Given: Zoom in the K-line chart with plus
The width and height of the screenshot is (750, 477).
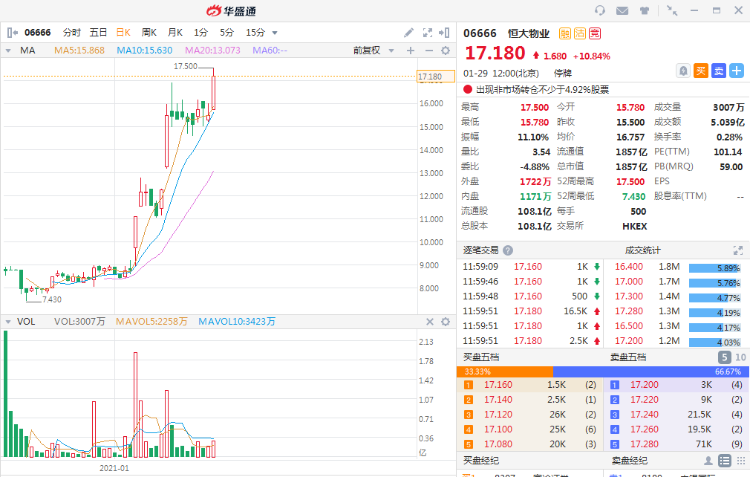Looking at the screenshot, I should point(410,50).
